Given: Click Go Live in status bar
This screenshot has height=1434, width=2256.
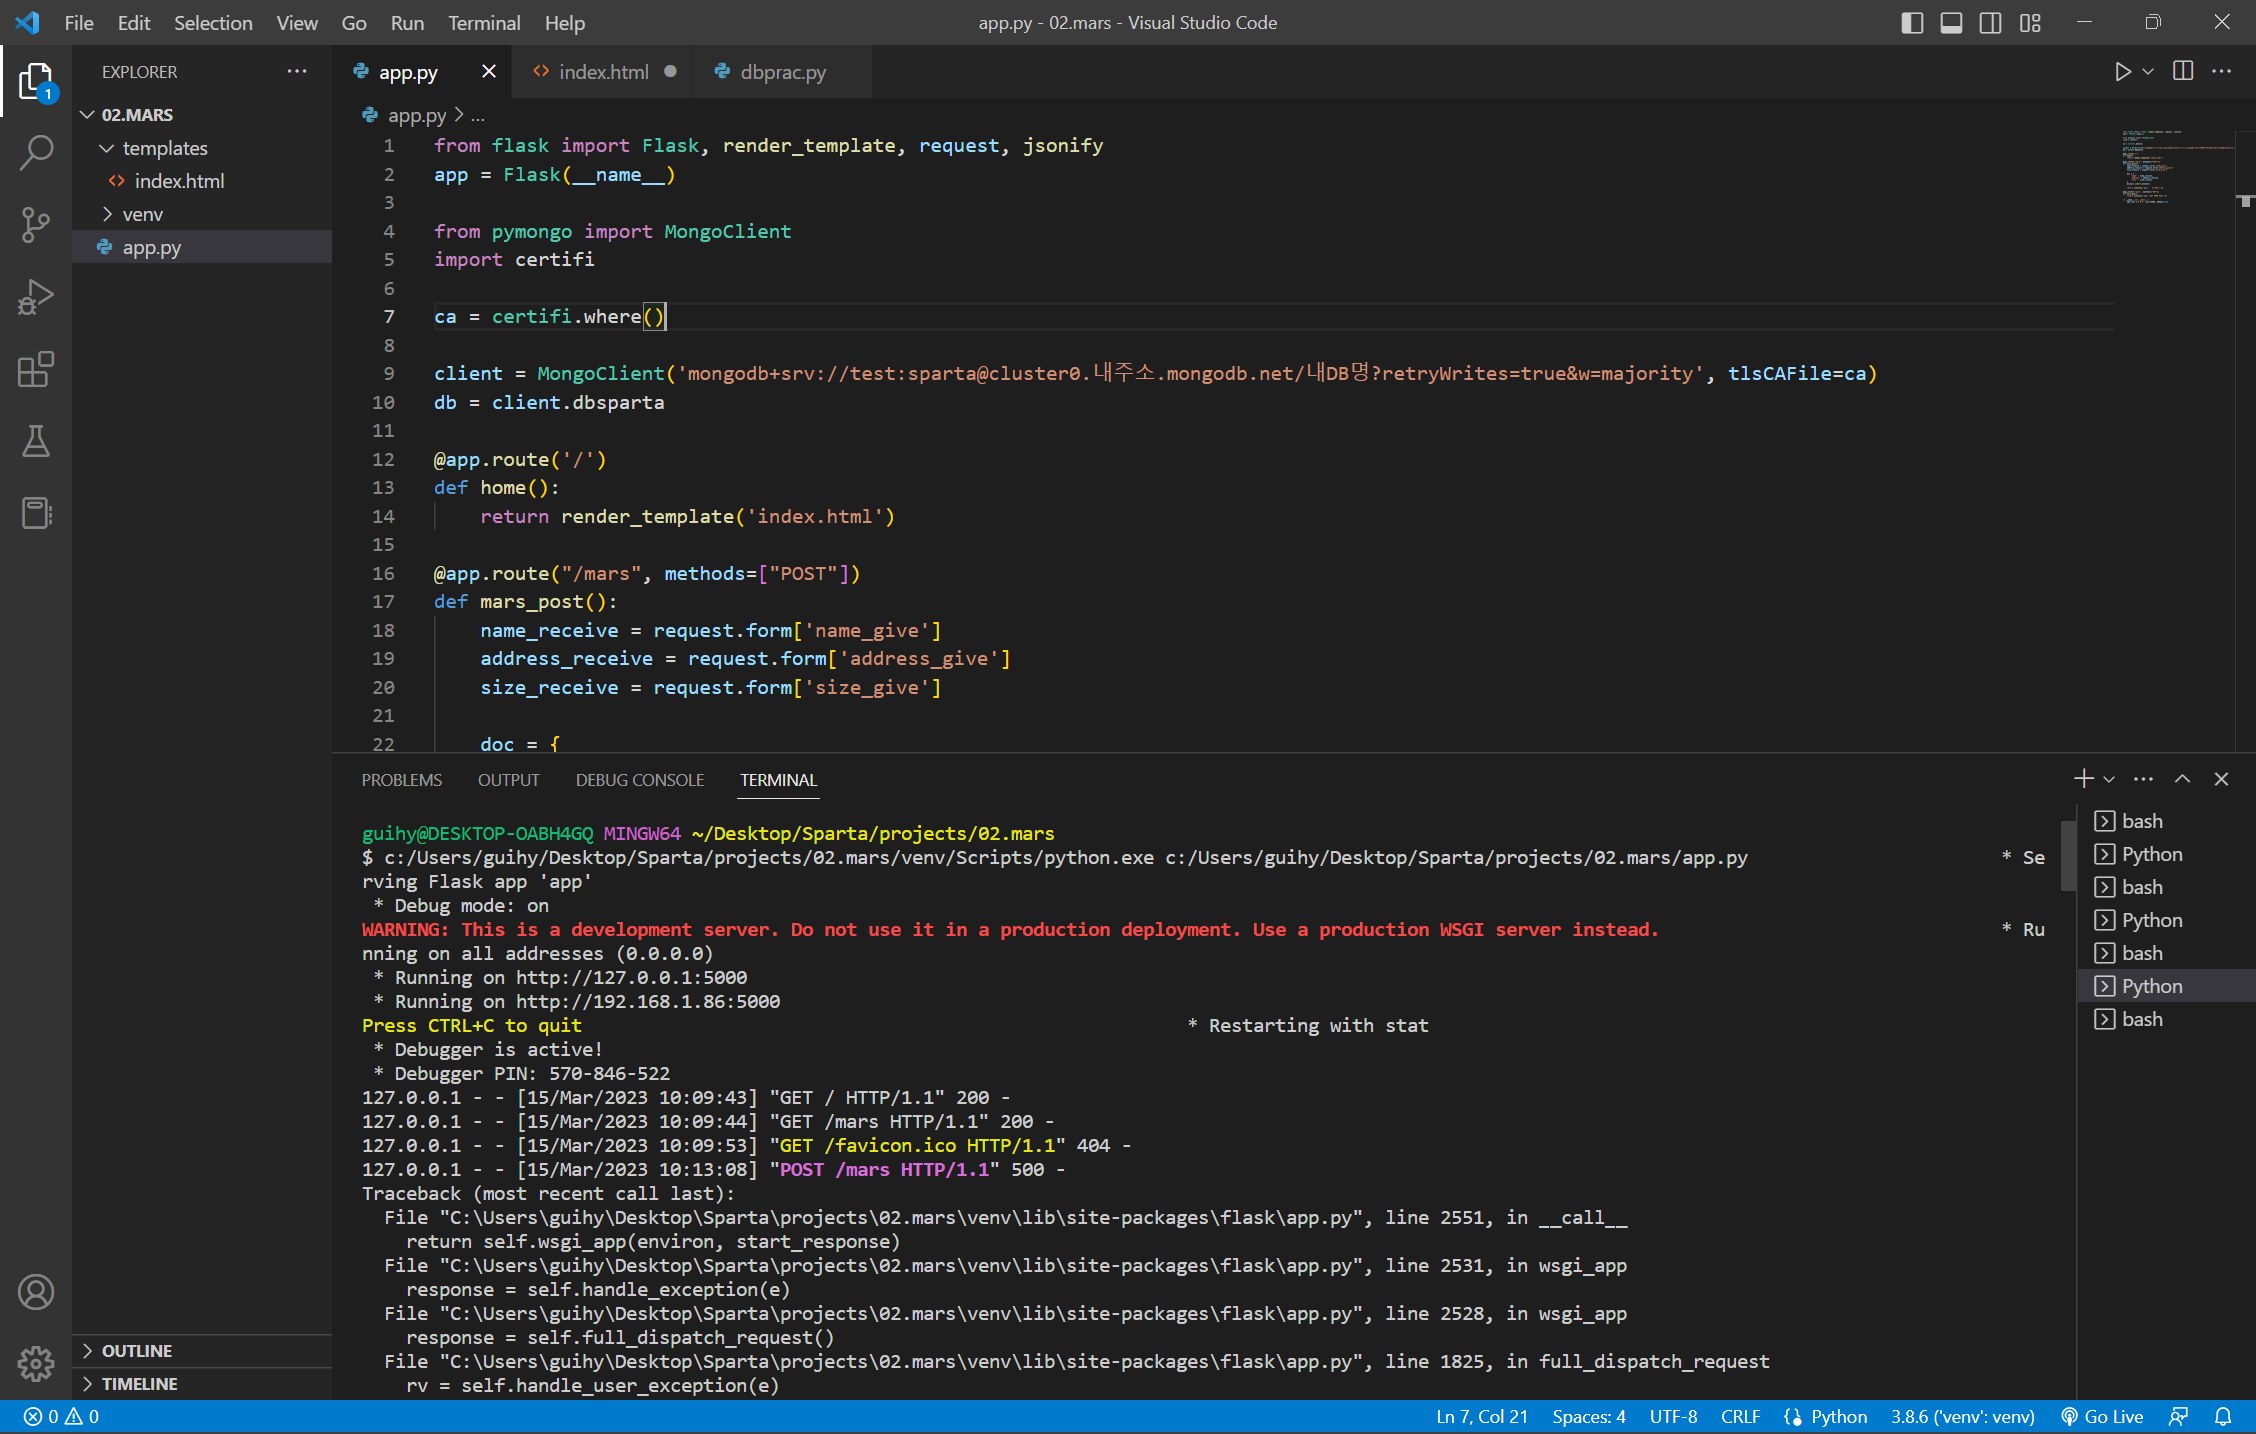Looking at the screenshot, I should (x=2102, y=1417).
